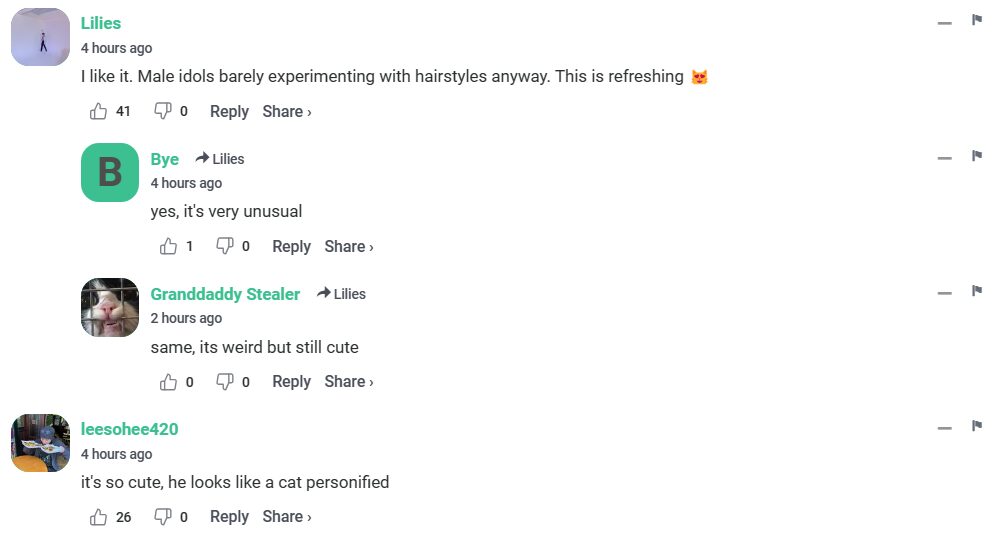Viewport: 998px width, 540px height.
Task: Open the leesohee420 username profile
Action: pyautogui.click(x=130, y=429)
